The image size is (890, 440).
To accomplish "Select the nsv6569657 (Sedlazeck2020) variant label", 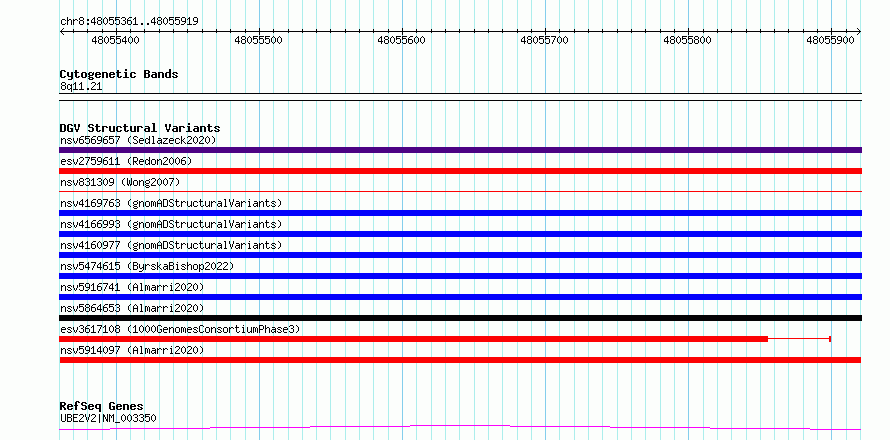I will click(138, 140).
